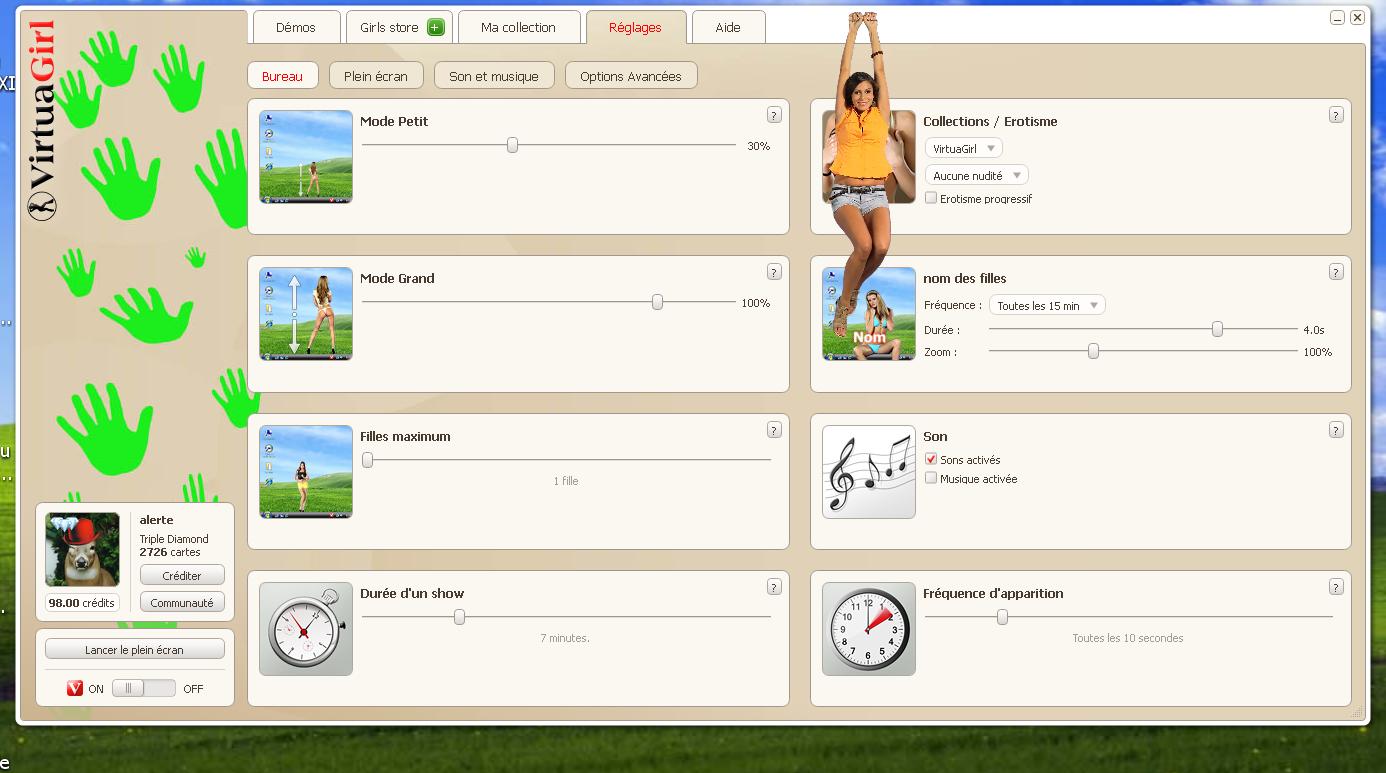
Task: Toggle the ON/OFF switch
Action: (x=143, y=688)
